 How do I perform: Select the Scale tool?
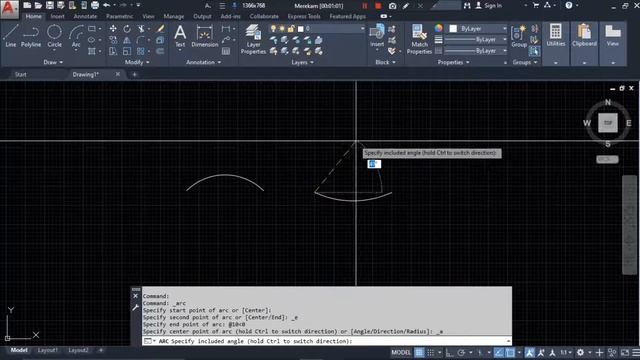(127, 51)
